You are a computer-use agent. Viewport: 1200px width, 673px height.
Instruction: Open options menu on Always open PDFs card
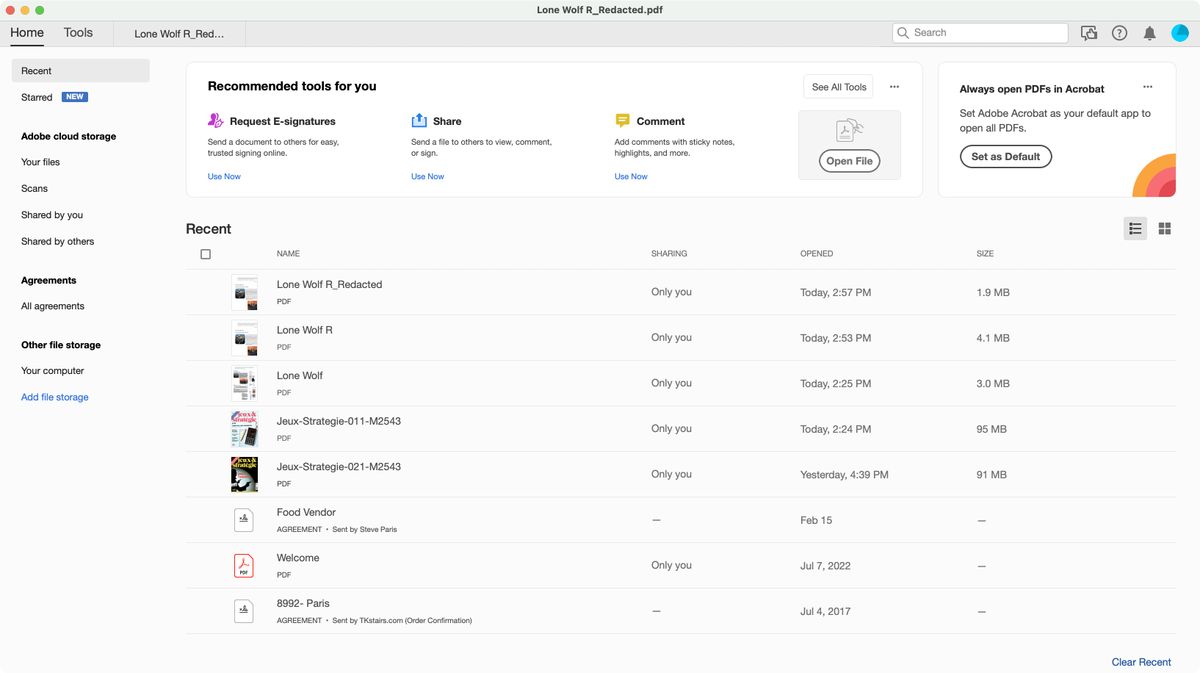(x=1147, y=86)
